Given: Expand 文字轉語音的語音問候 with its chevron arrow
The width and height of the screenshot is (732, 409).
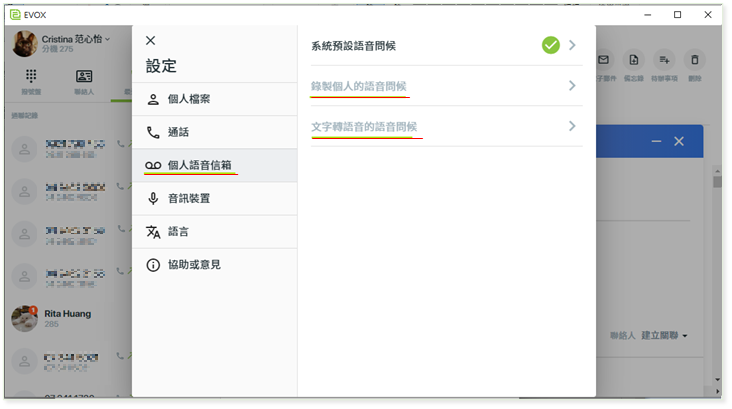Looking at the screenshot, I should pyautogui.click(x=572, y=126).
